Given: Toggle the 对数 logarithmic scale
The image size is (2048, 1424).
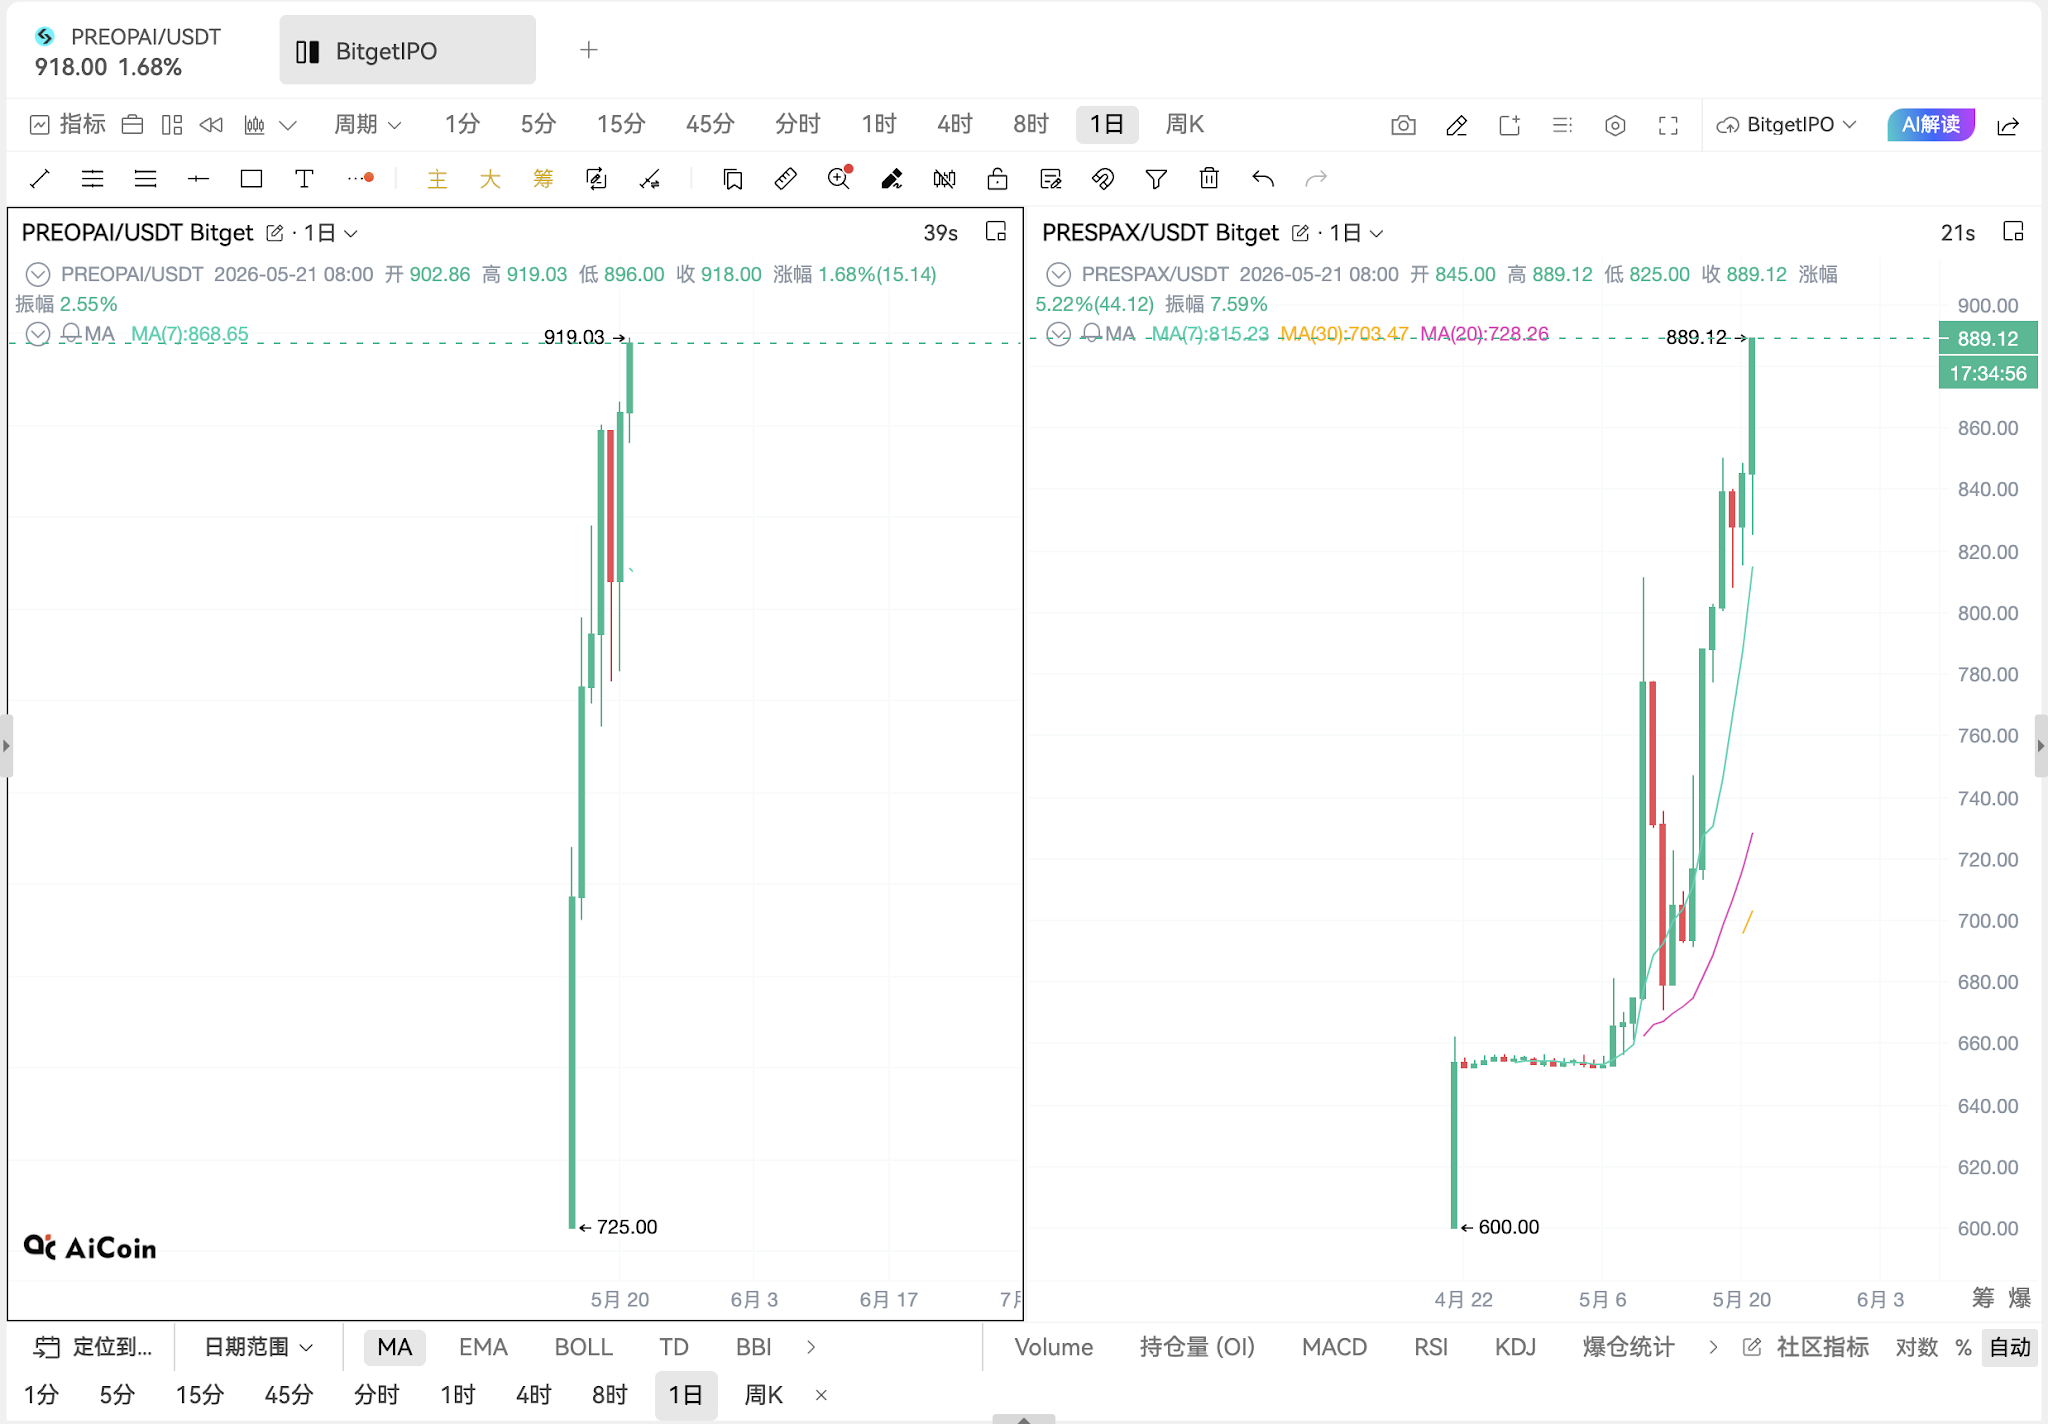Looking at the screenshot, I should tap(1916, 1347).
